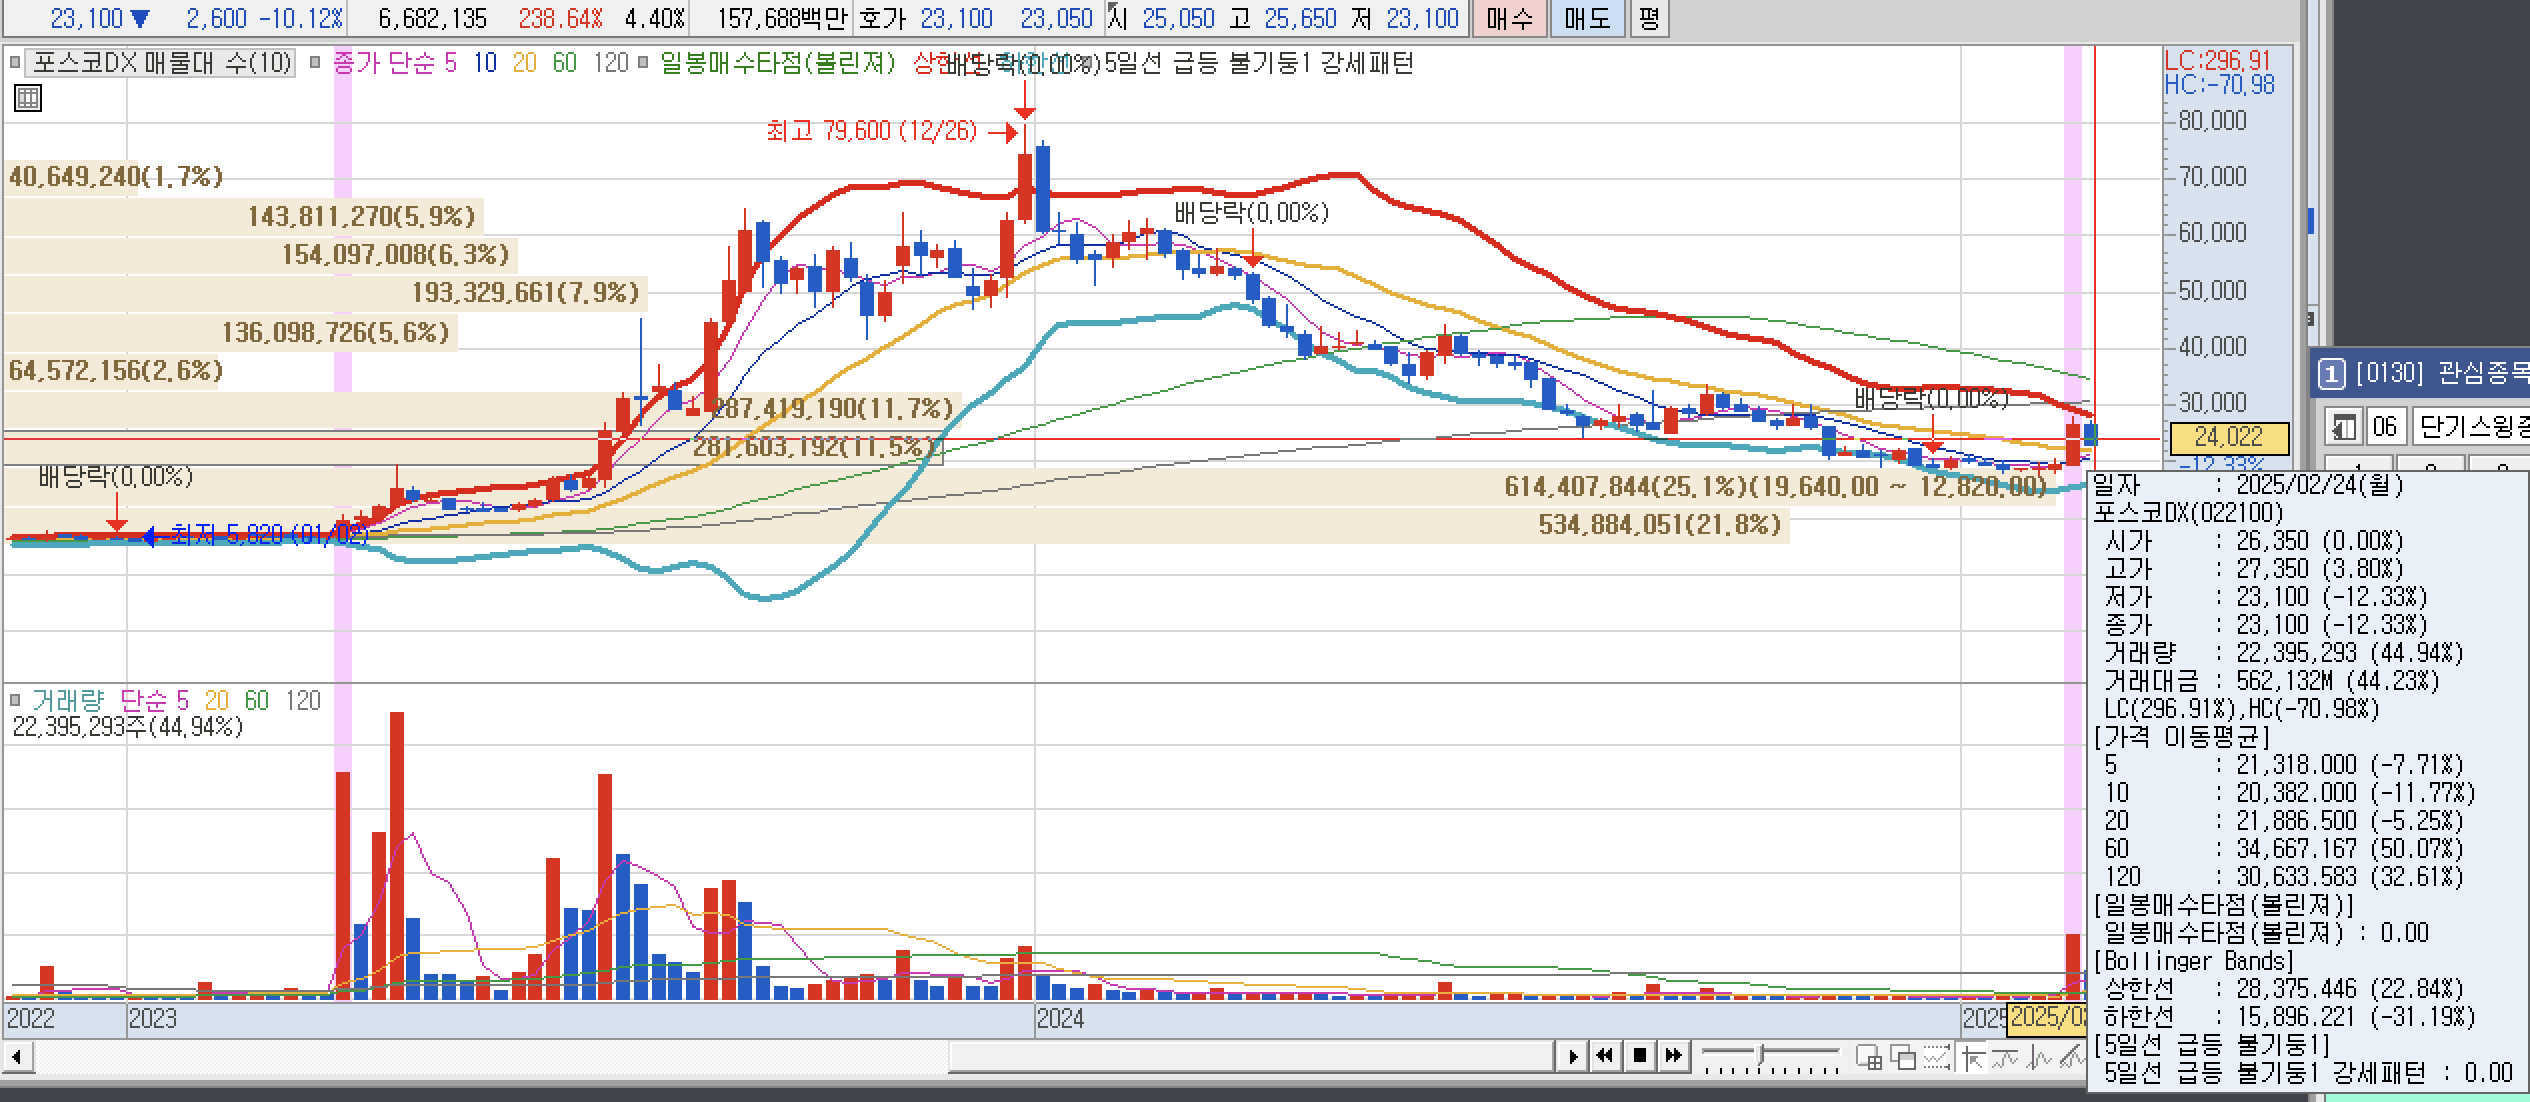The width and height of the screenshot is (2530, 1102).
Task: Click the data table icon under 매물대
Action: (28, 98)
